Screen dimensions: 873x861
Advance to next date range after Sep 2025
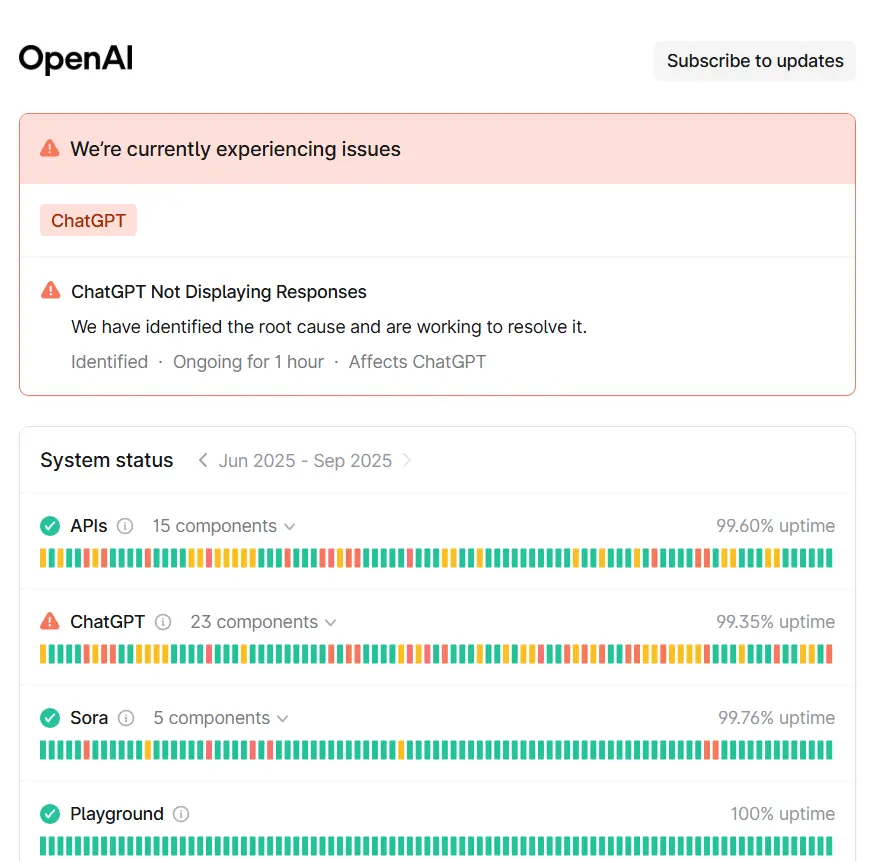coord(407,461)
